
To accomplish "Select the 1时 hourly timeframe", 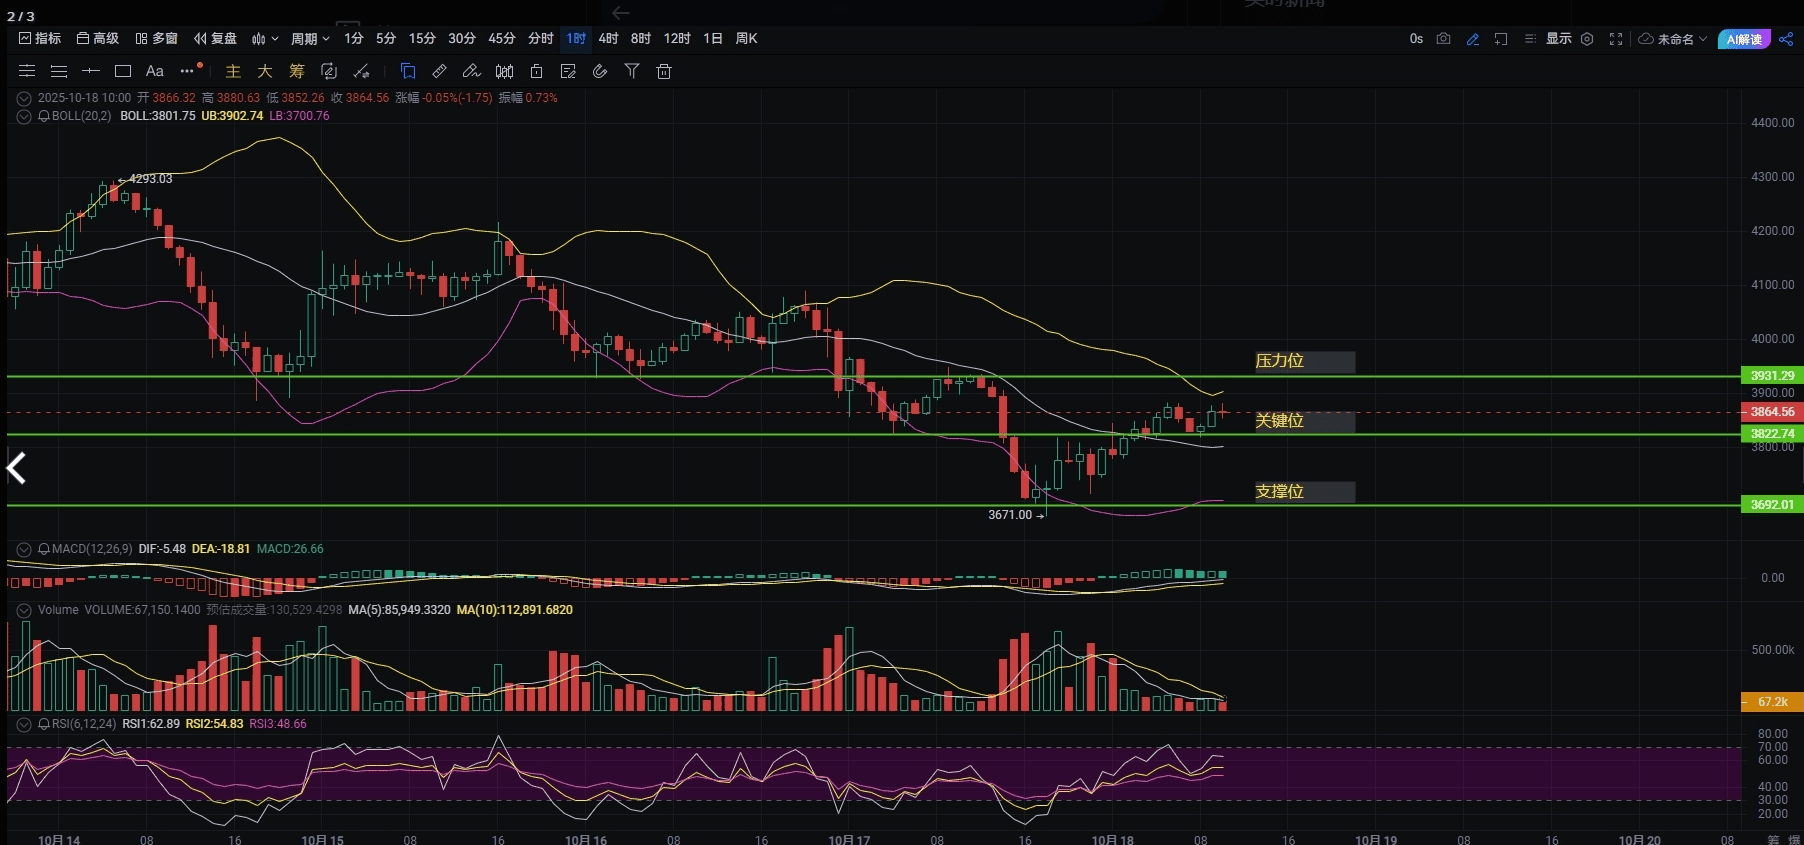I will point(576,39).
